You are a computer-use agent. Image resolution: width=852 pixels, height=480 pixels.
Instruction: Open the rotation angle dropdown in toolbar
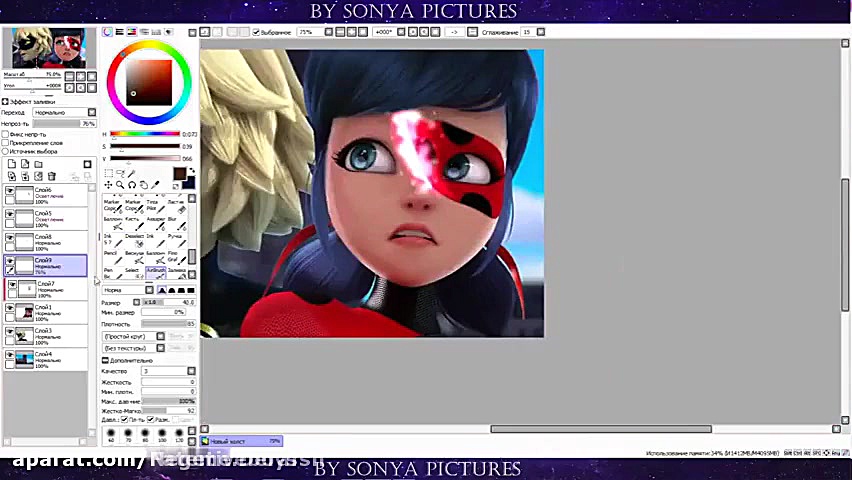(401, 32)
